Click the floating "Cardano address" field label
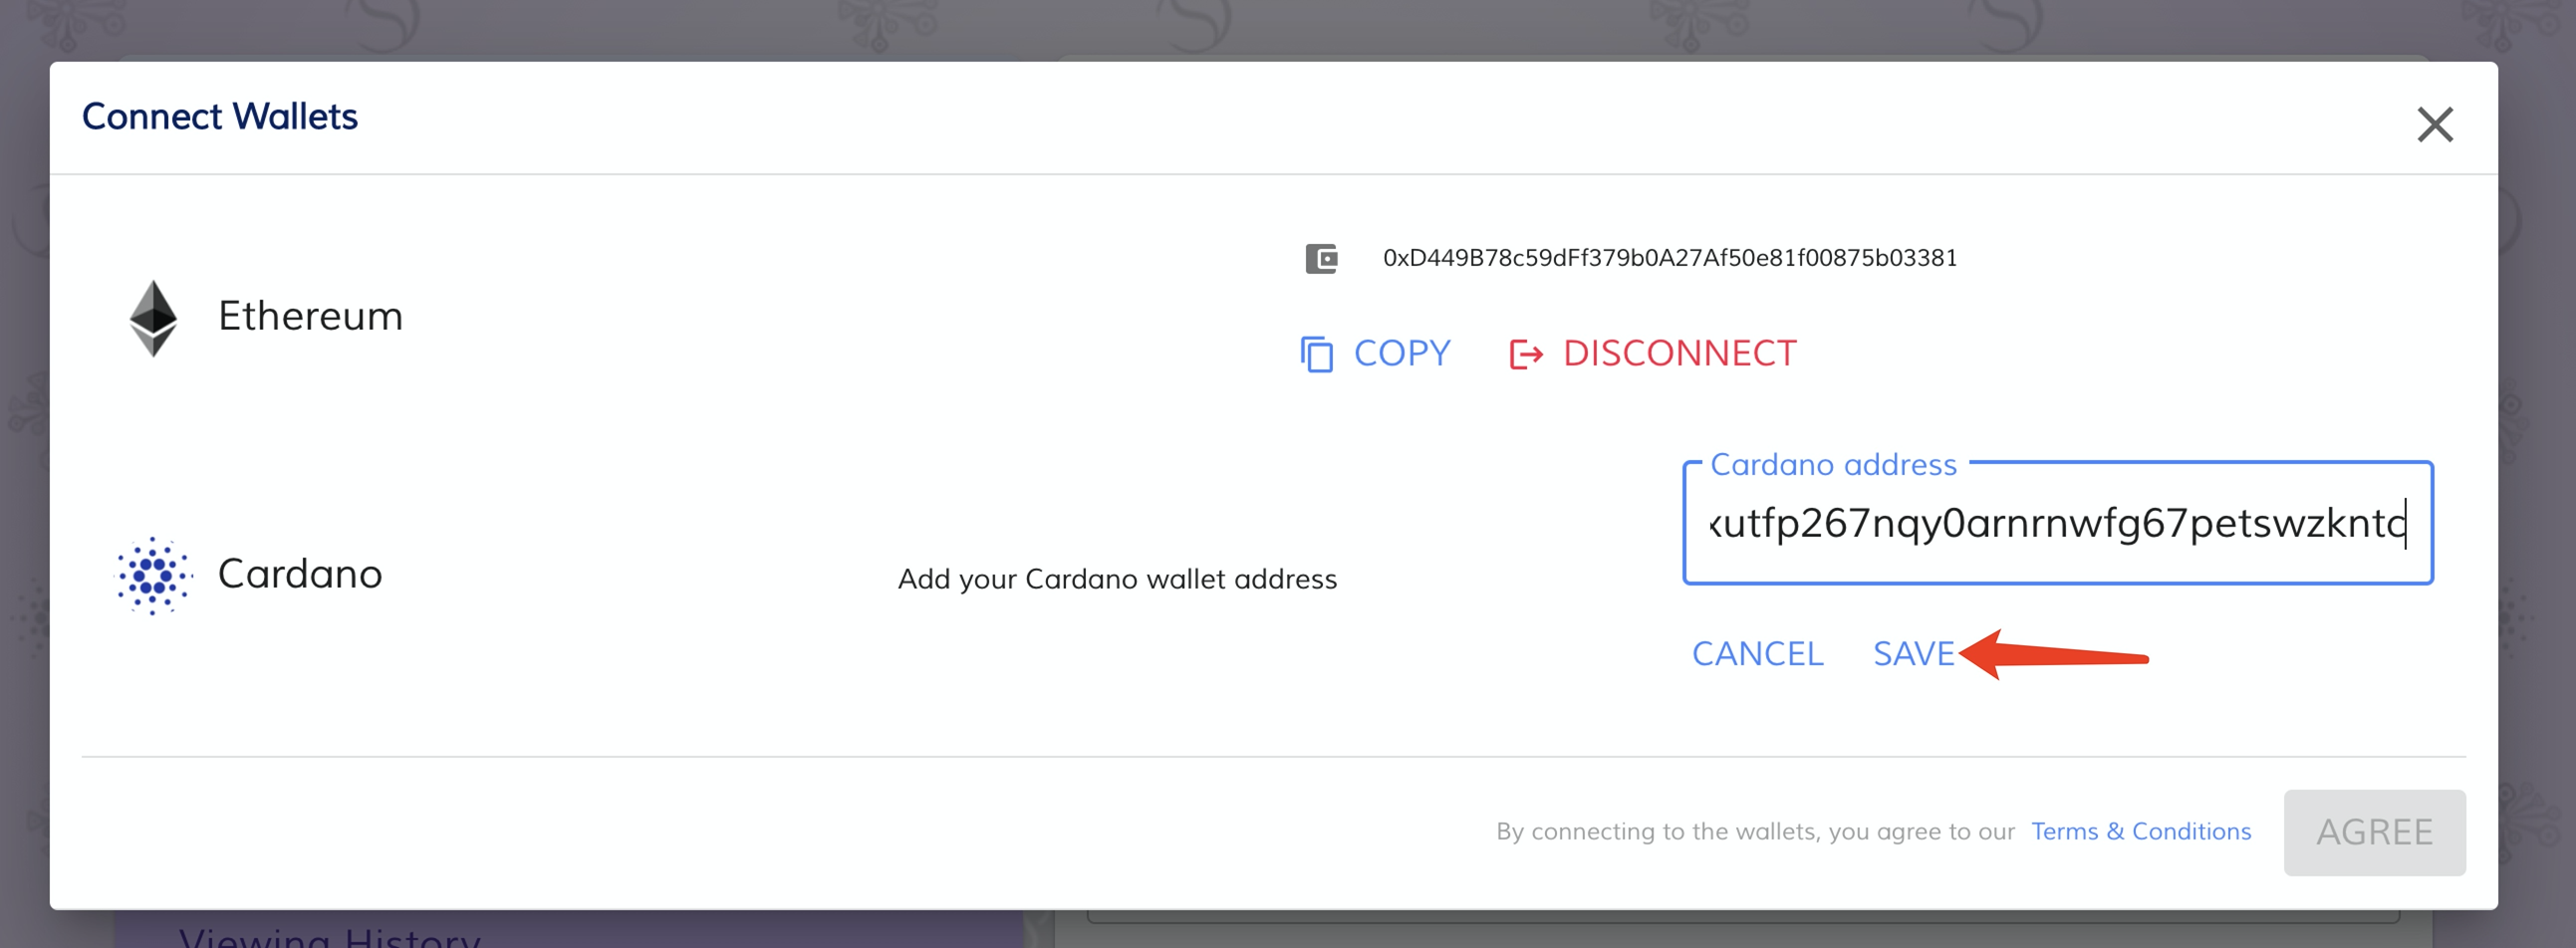 1832,465
